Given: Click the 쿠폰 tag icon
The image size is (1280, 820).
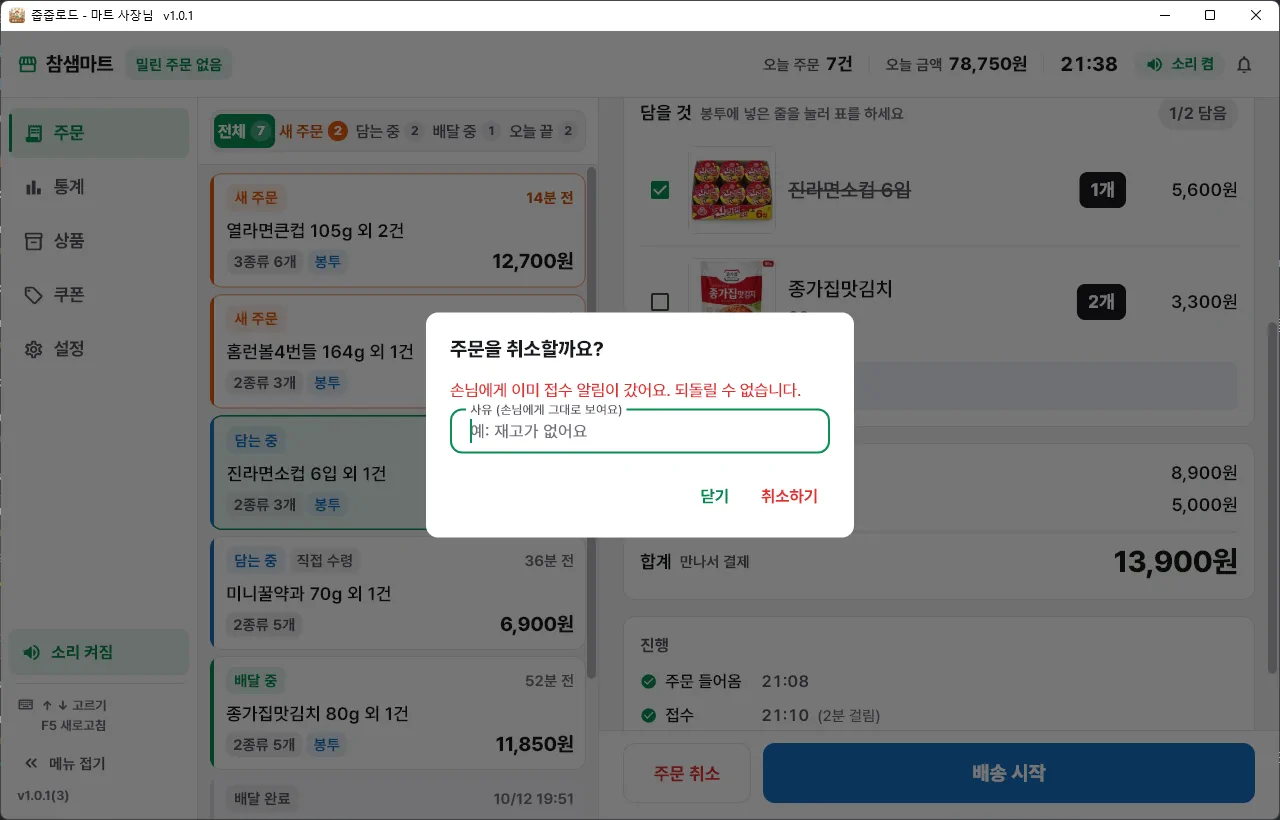Looking at the screenshot, I should click(34, 295).
